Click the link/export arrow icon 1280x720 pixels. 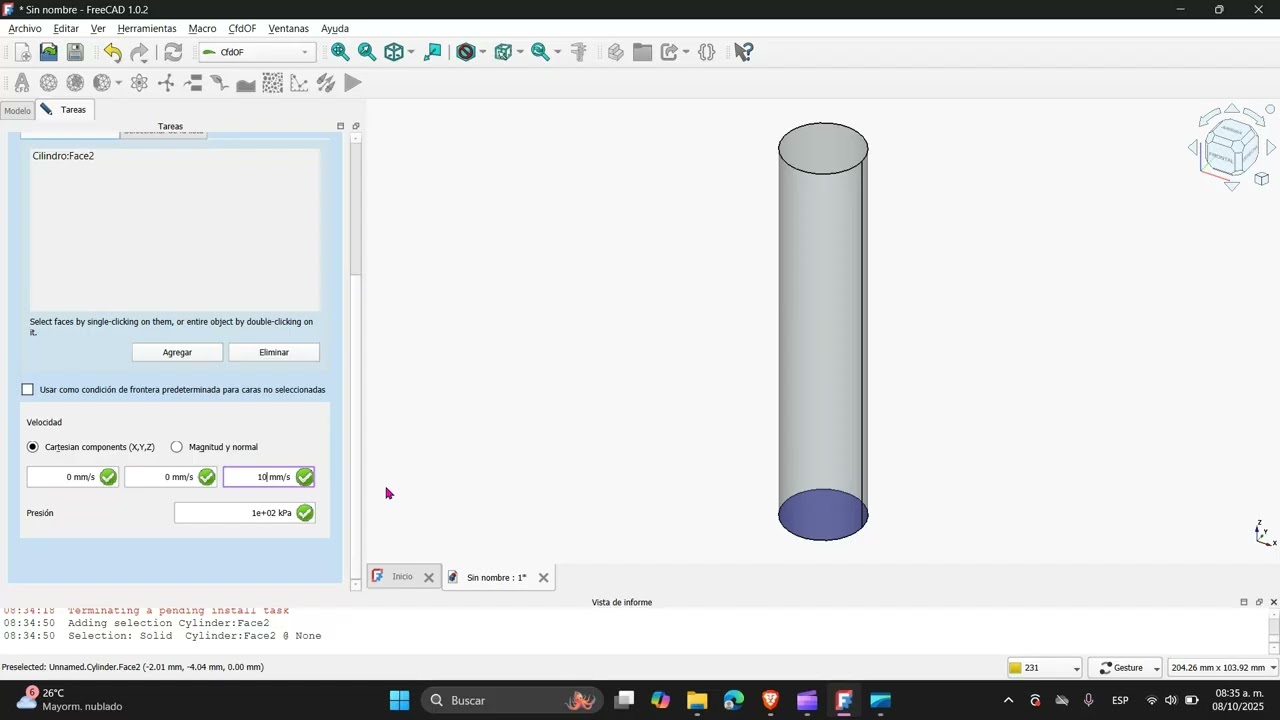click(x=669, y=52)
